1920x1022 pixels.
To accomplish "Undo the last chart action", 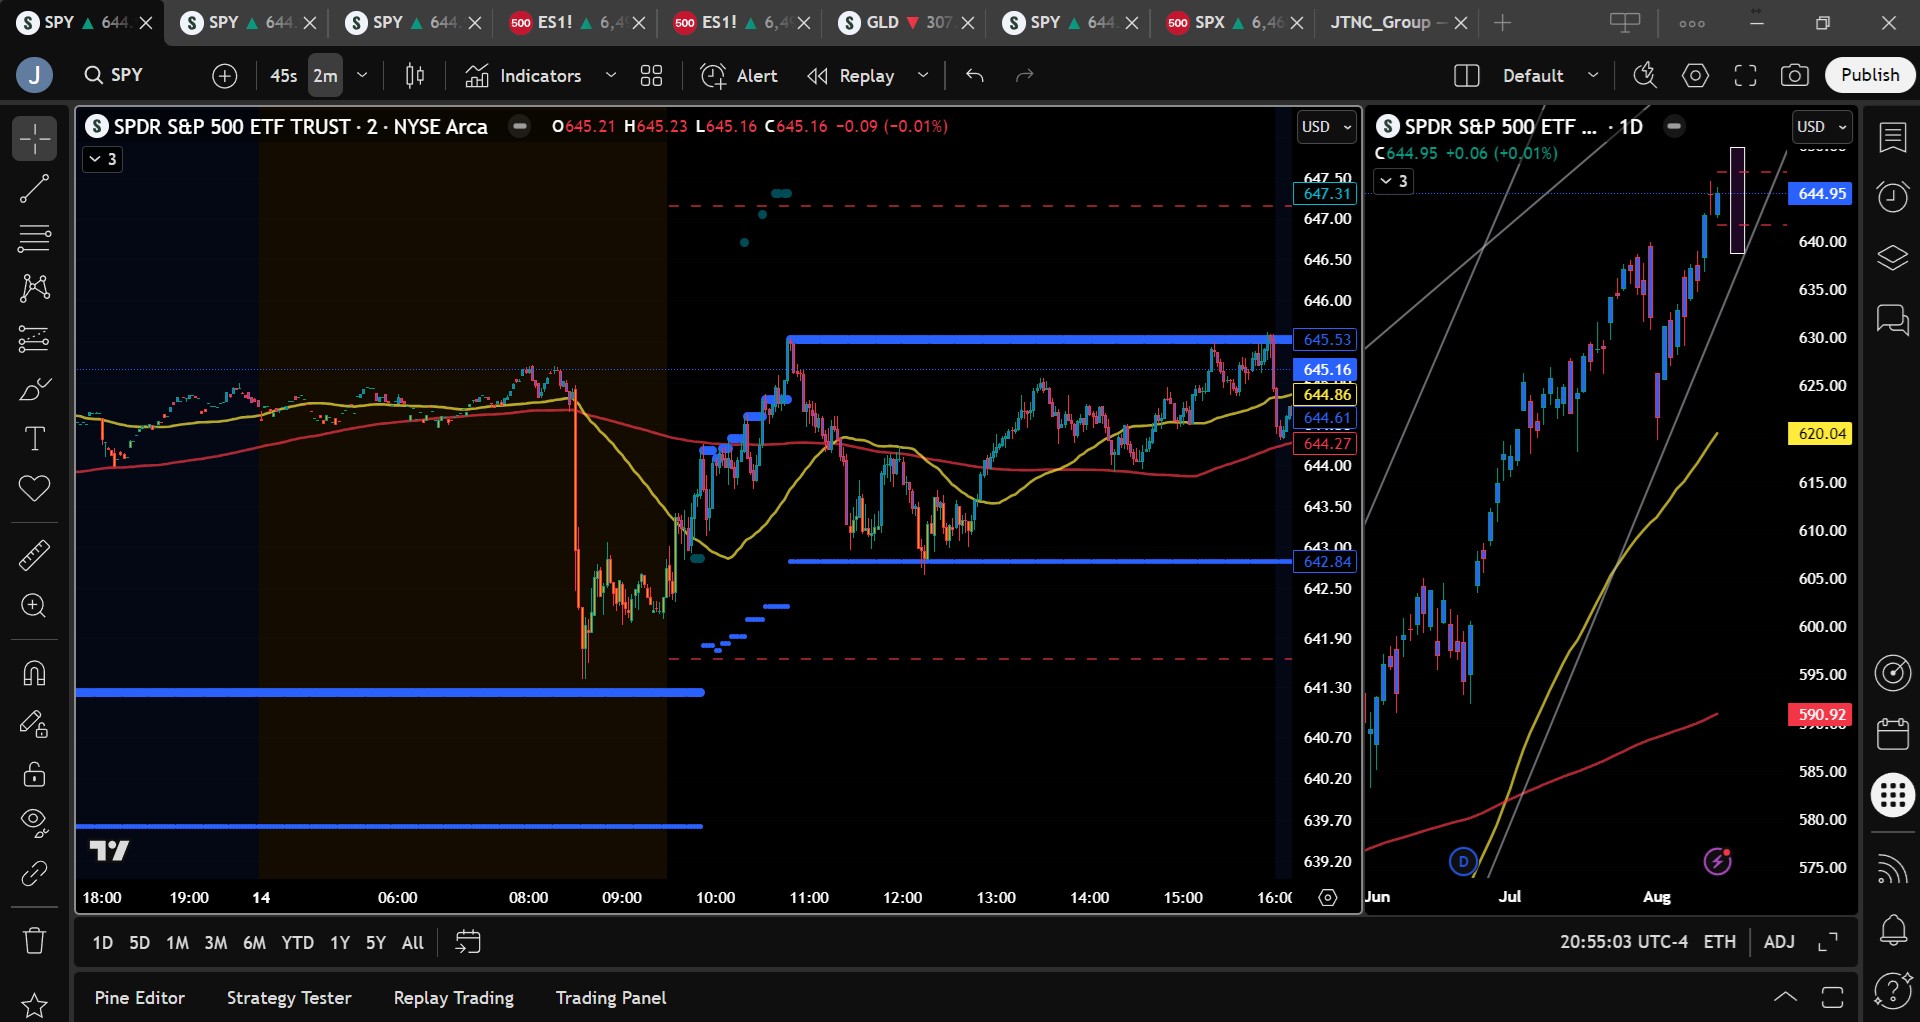I will [975, 75].
